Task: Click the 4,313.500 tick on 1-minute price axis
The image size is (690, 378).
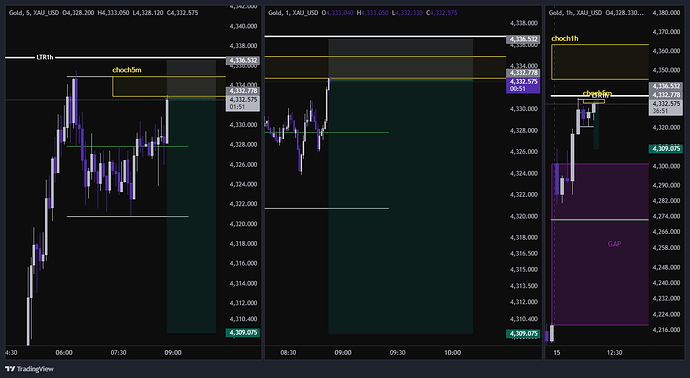Action: 524,286
